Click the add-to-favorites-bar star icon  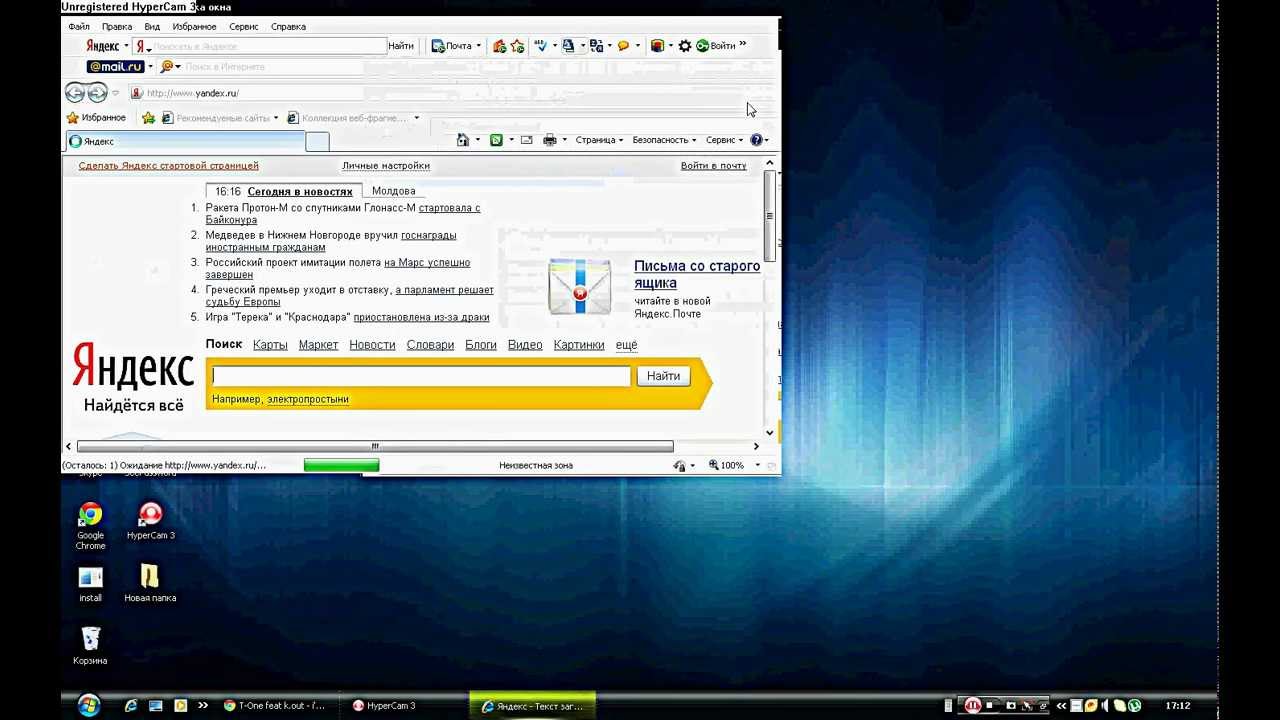tap(148, 118)
